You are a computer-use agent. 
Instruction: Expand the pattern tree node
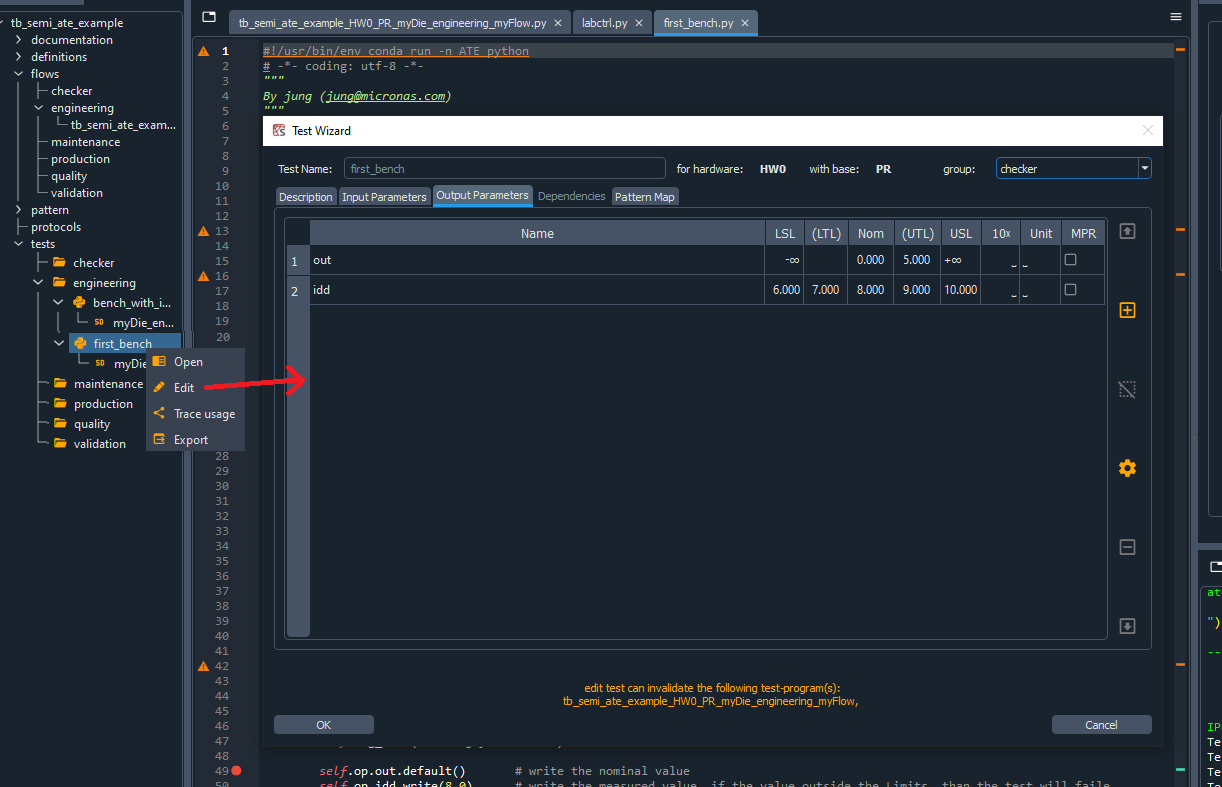(19, 210)
